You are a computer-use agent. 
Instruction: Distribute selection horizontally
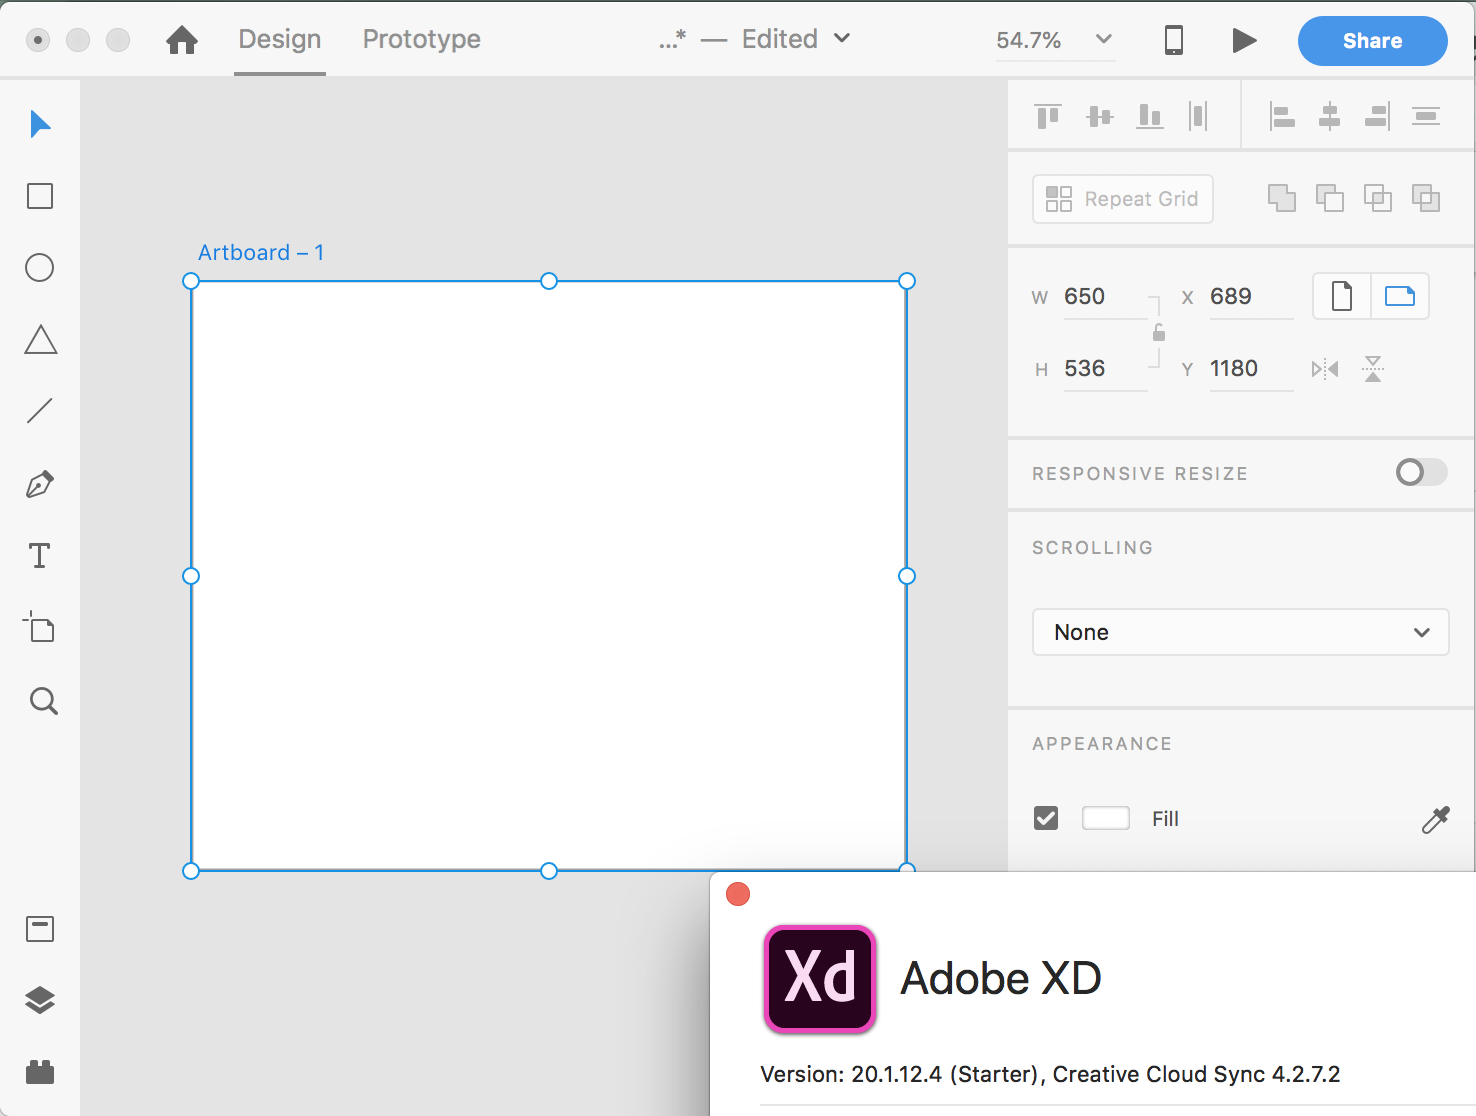(1198, 117)
